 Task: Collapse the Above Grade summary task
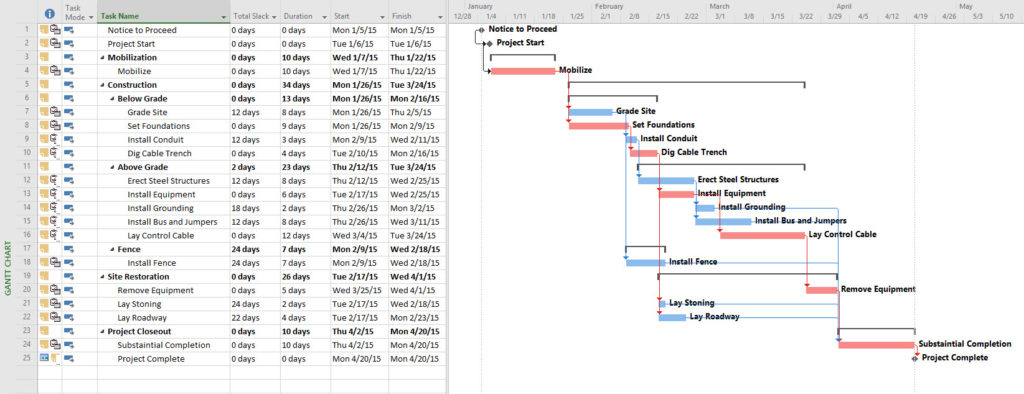[112, 167]
